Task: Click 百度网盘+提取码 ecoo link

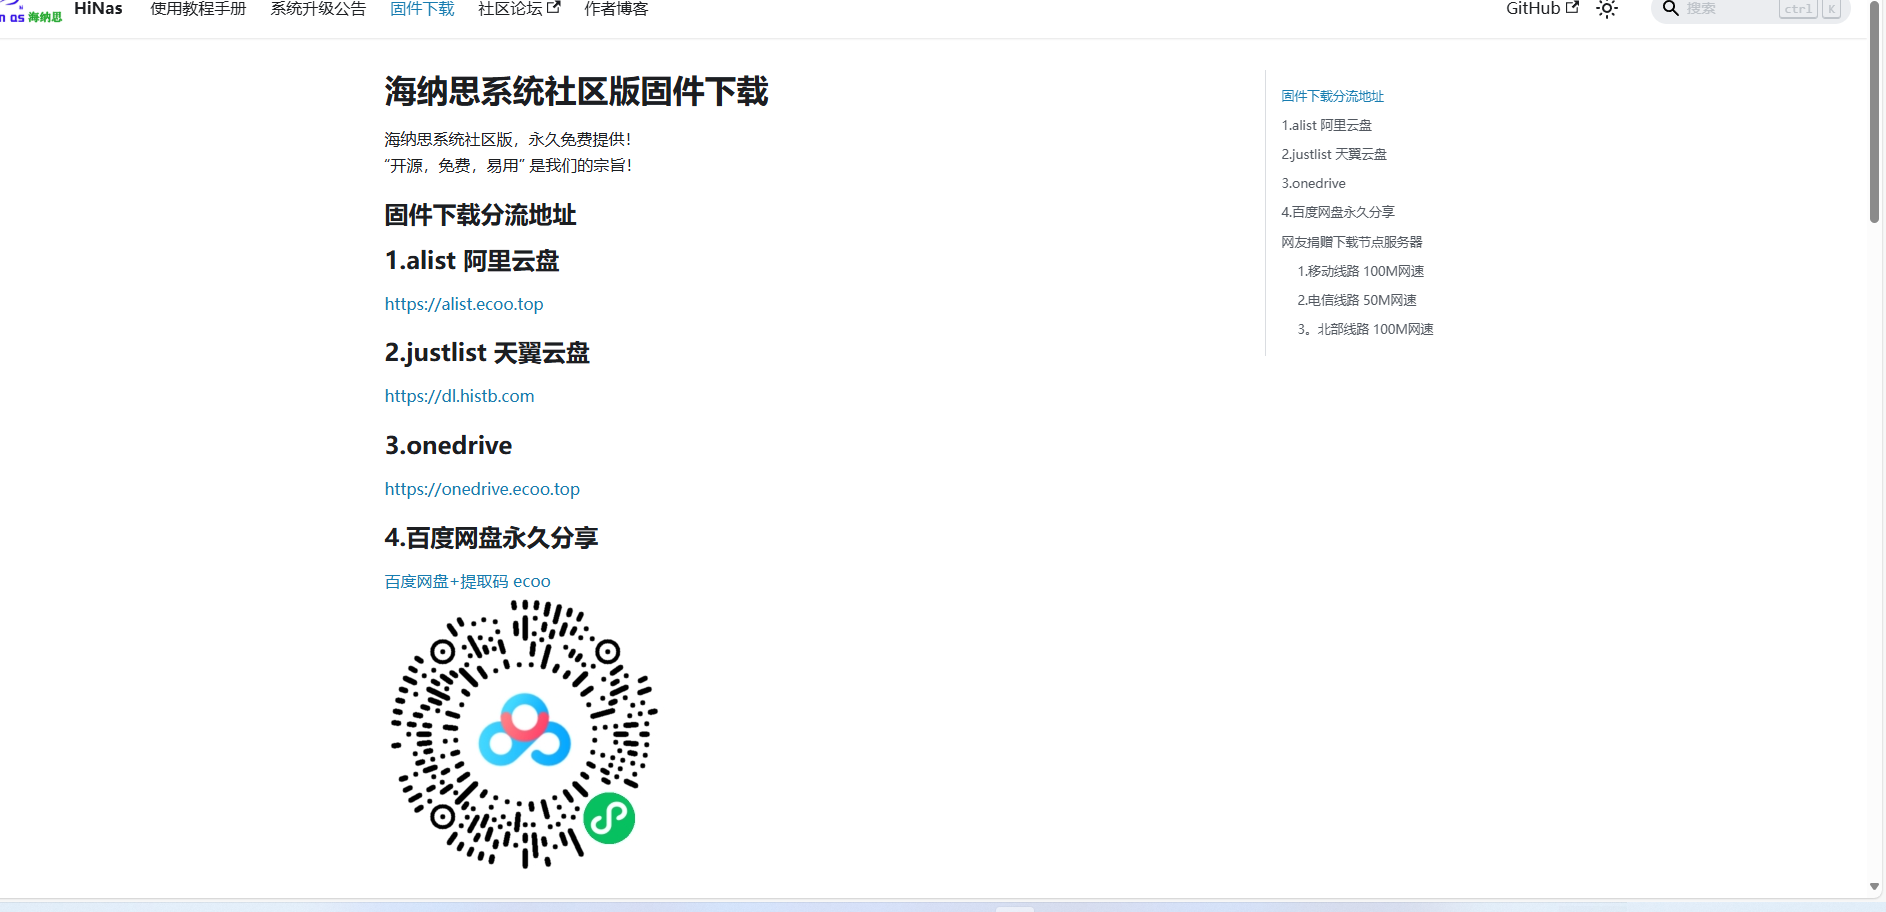Action: pos(466,581)
